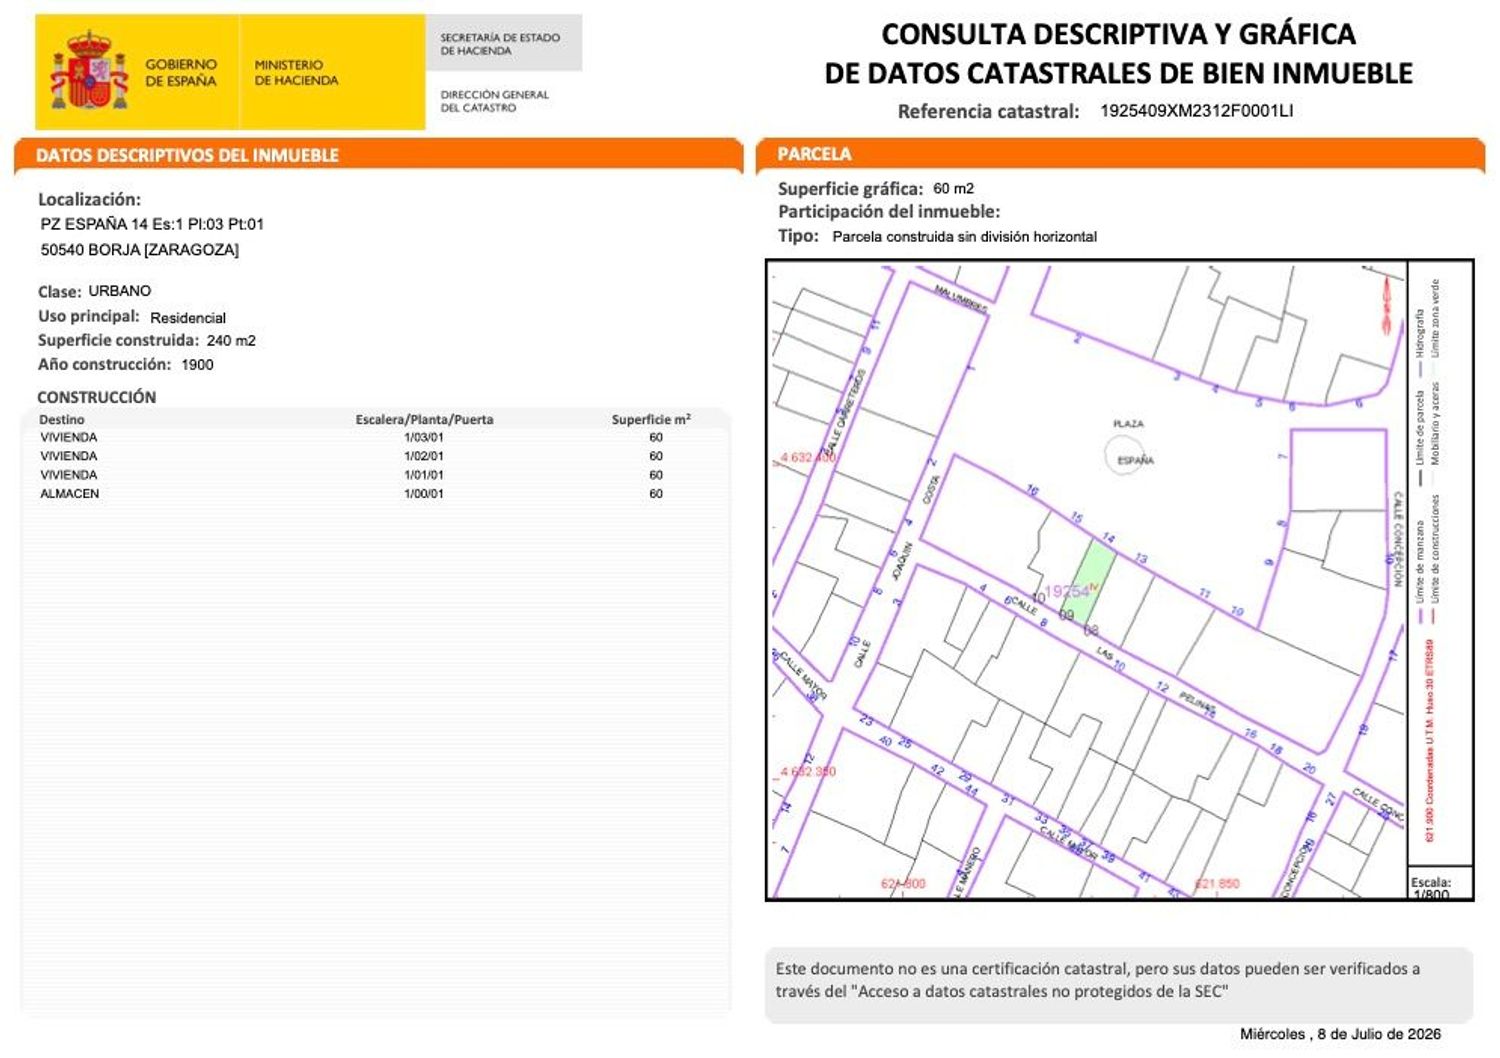
Task: Click the Spanish coat of arms emblem
Action: pos(89,70)
